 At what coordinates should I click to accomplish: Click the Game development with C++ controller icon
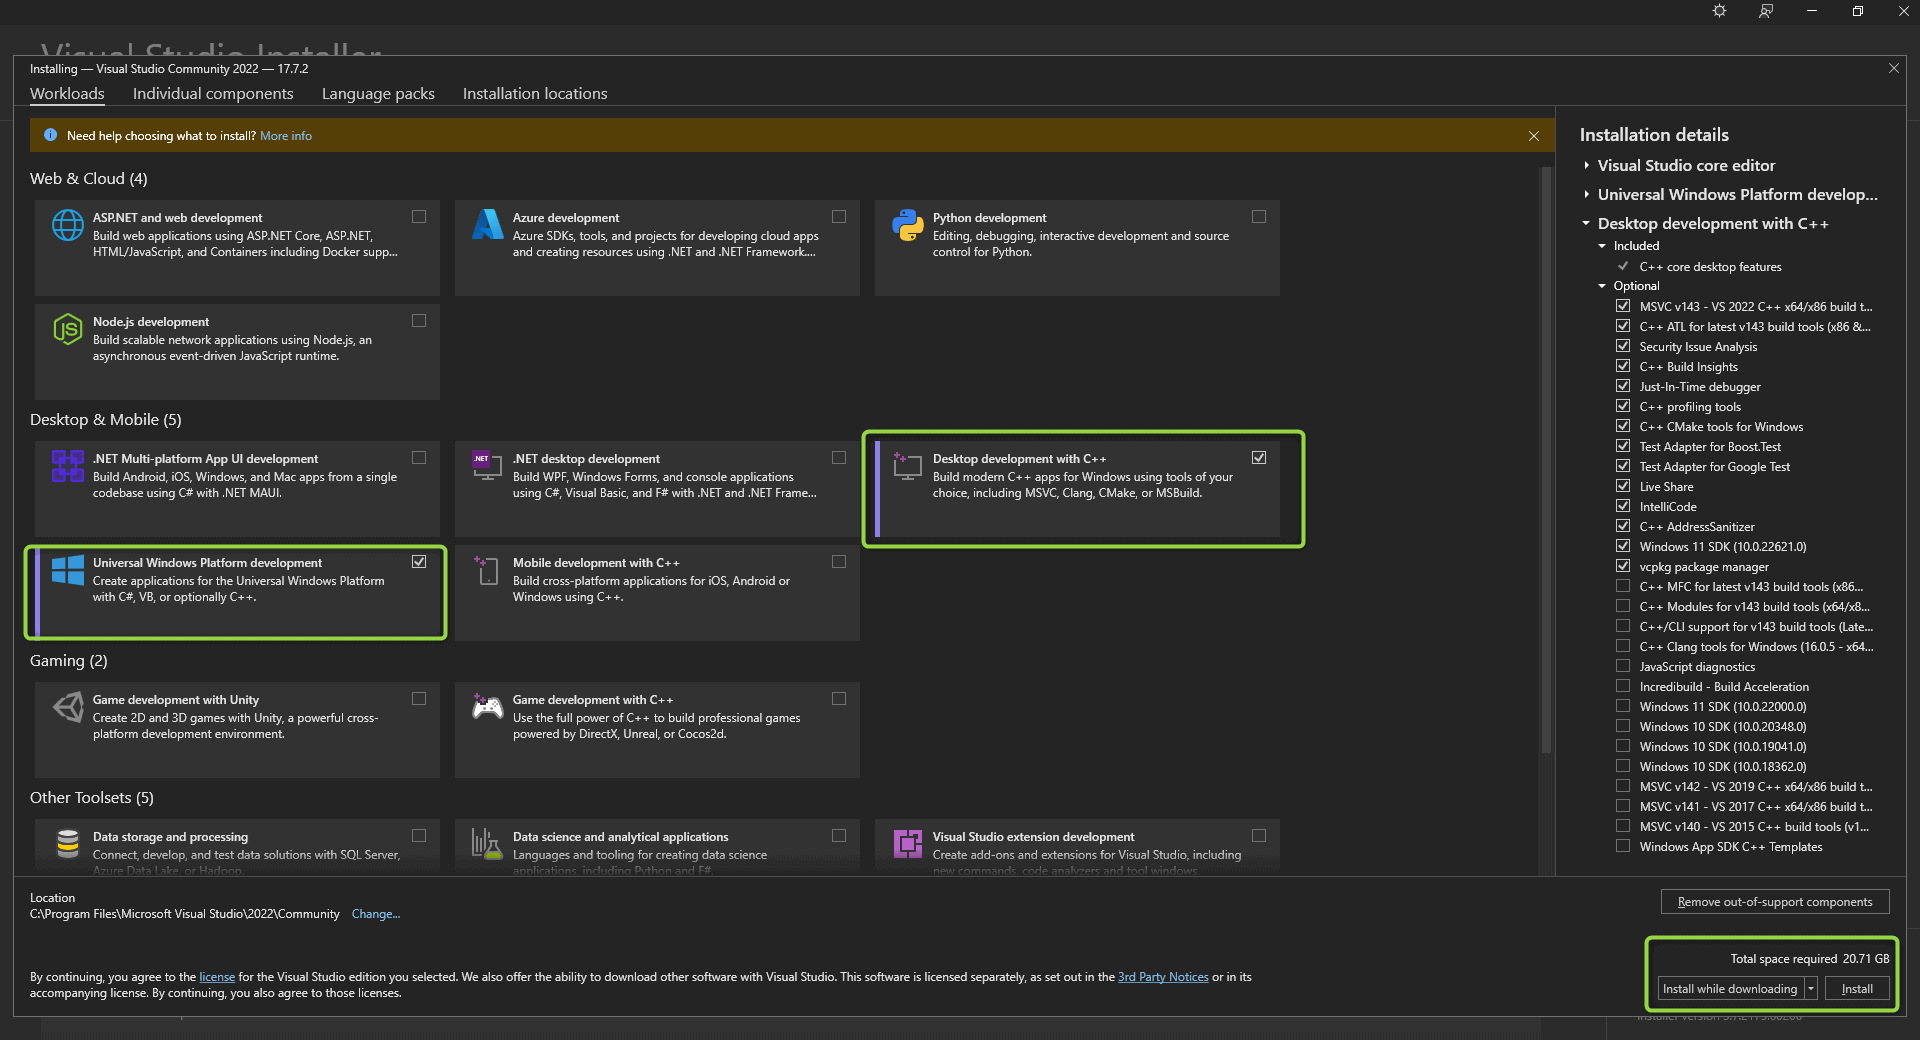click(x=488, y=707)
